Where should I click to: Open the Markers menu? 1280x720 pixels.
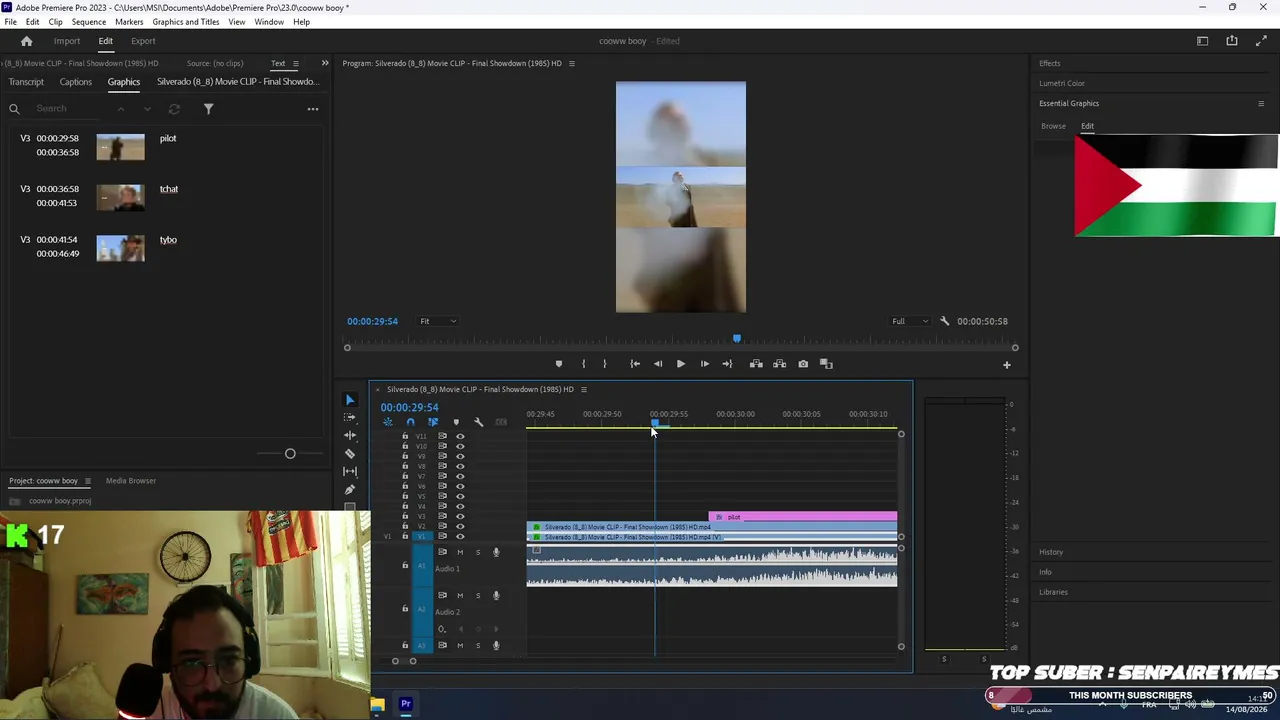click(129, 22)
